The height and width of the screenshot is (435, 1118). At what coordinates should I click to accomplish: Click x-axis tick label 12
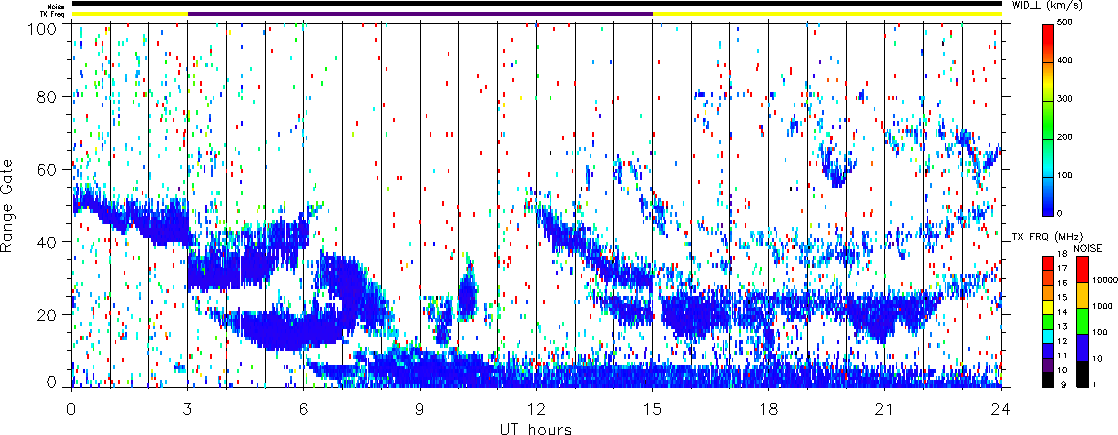pyautogui.click(x=536, y=408)
